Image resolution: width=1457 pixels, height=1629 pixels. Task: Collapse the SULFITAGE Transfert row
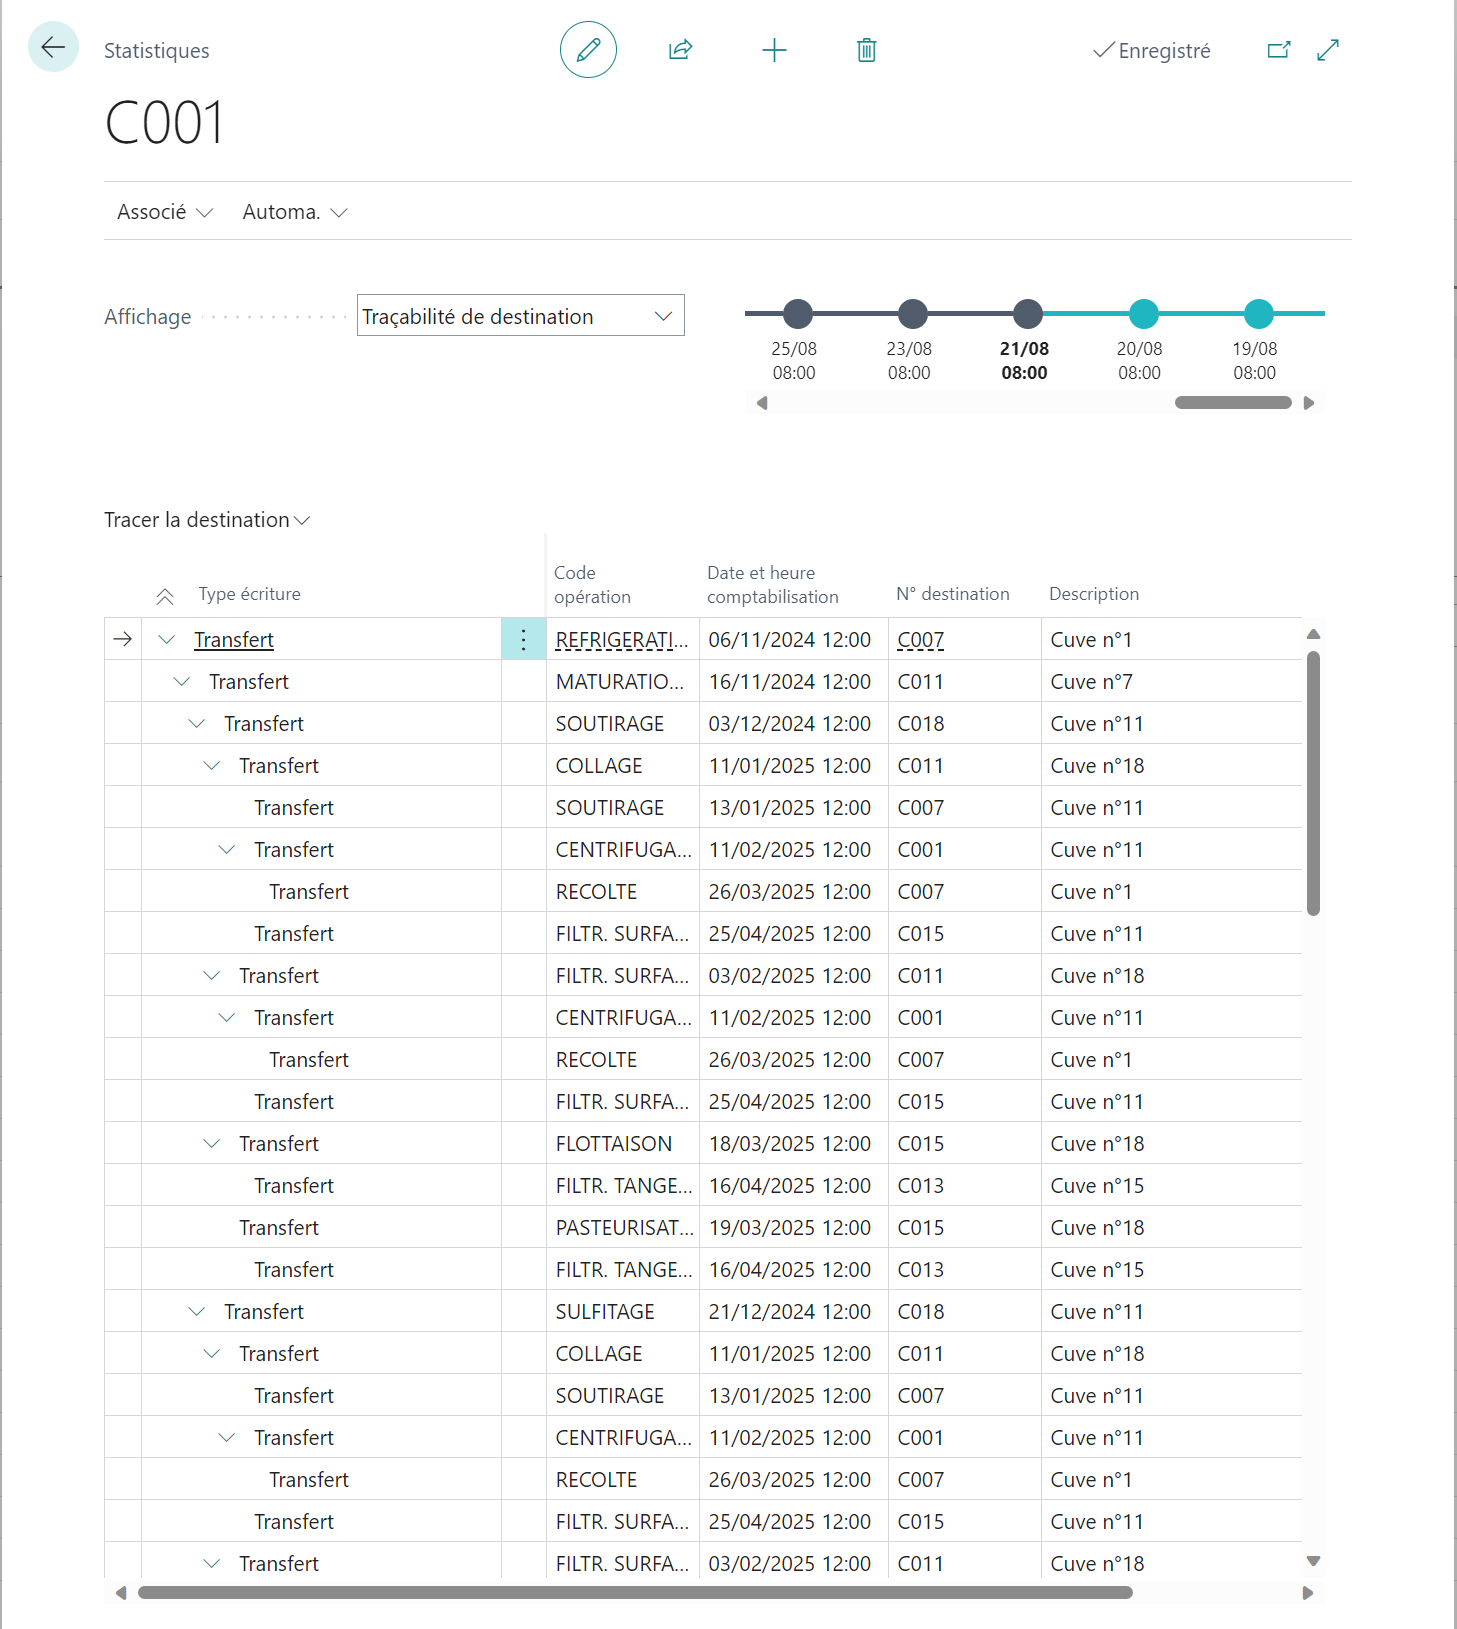[x=197, y=1312]
